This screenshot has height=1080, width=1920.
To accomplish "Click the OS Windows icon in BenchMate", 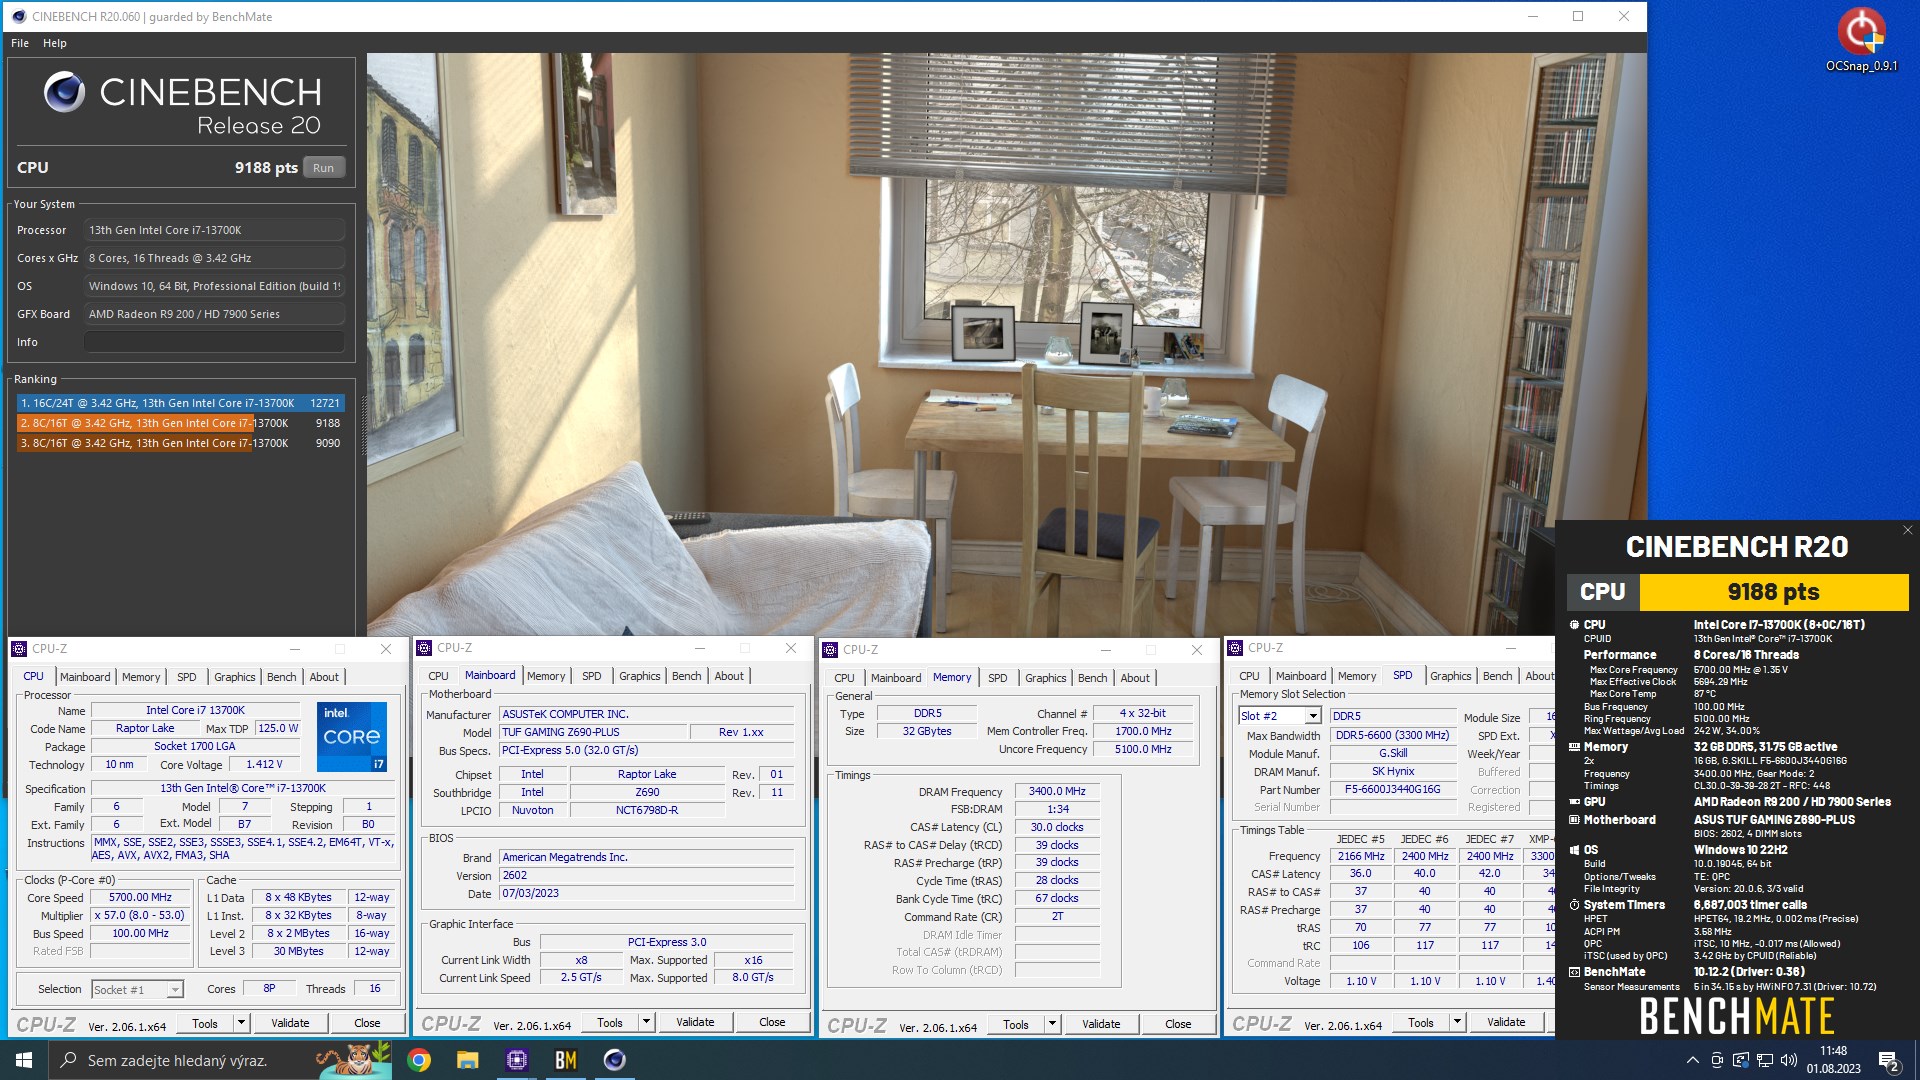I will coord(1574,850).
